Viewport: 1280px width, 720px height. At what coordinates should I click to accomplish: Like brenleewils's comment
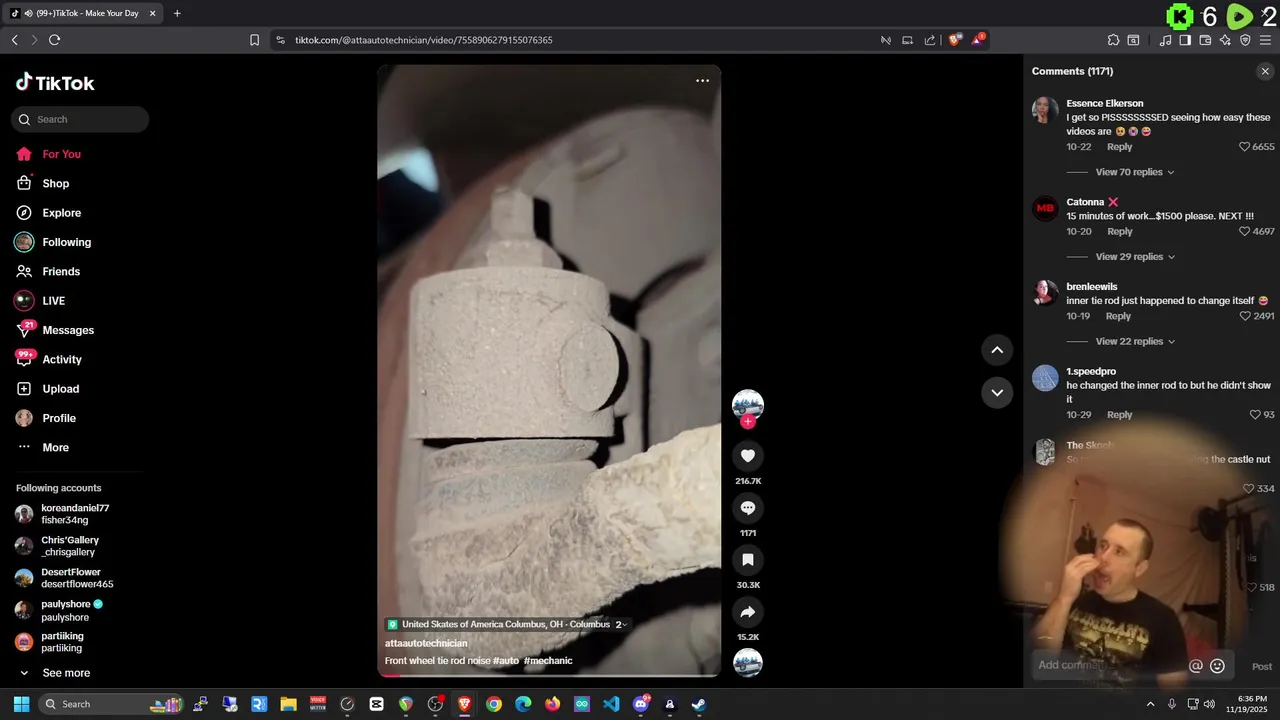[x=1245, y=316]
